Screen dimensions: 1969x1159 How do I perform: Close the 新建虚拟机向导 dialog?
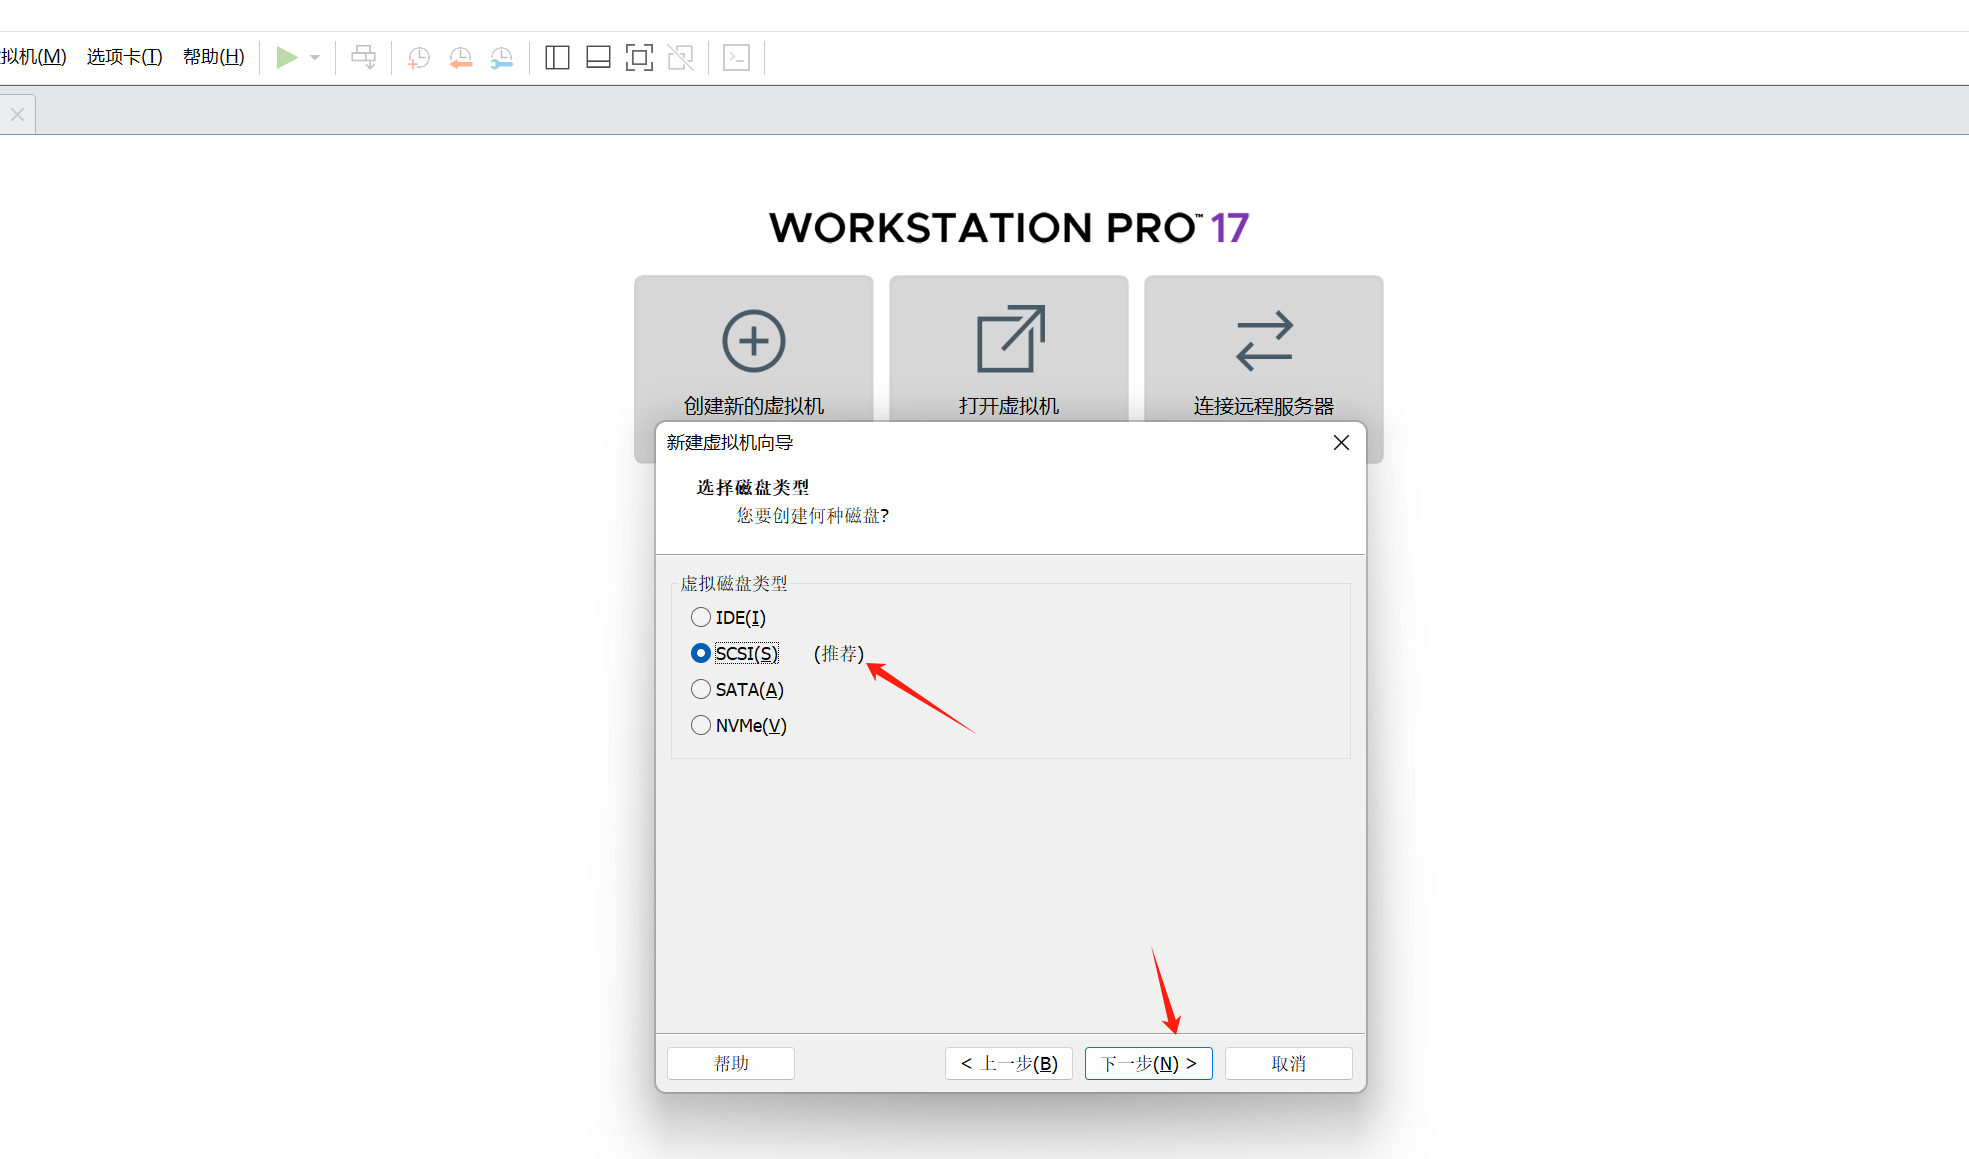(1341, 443)
